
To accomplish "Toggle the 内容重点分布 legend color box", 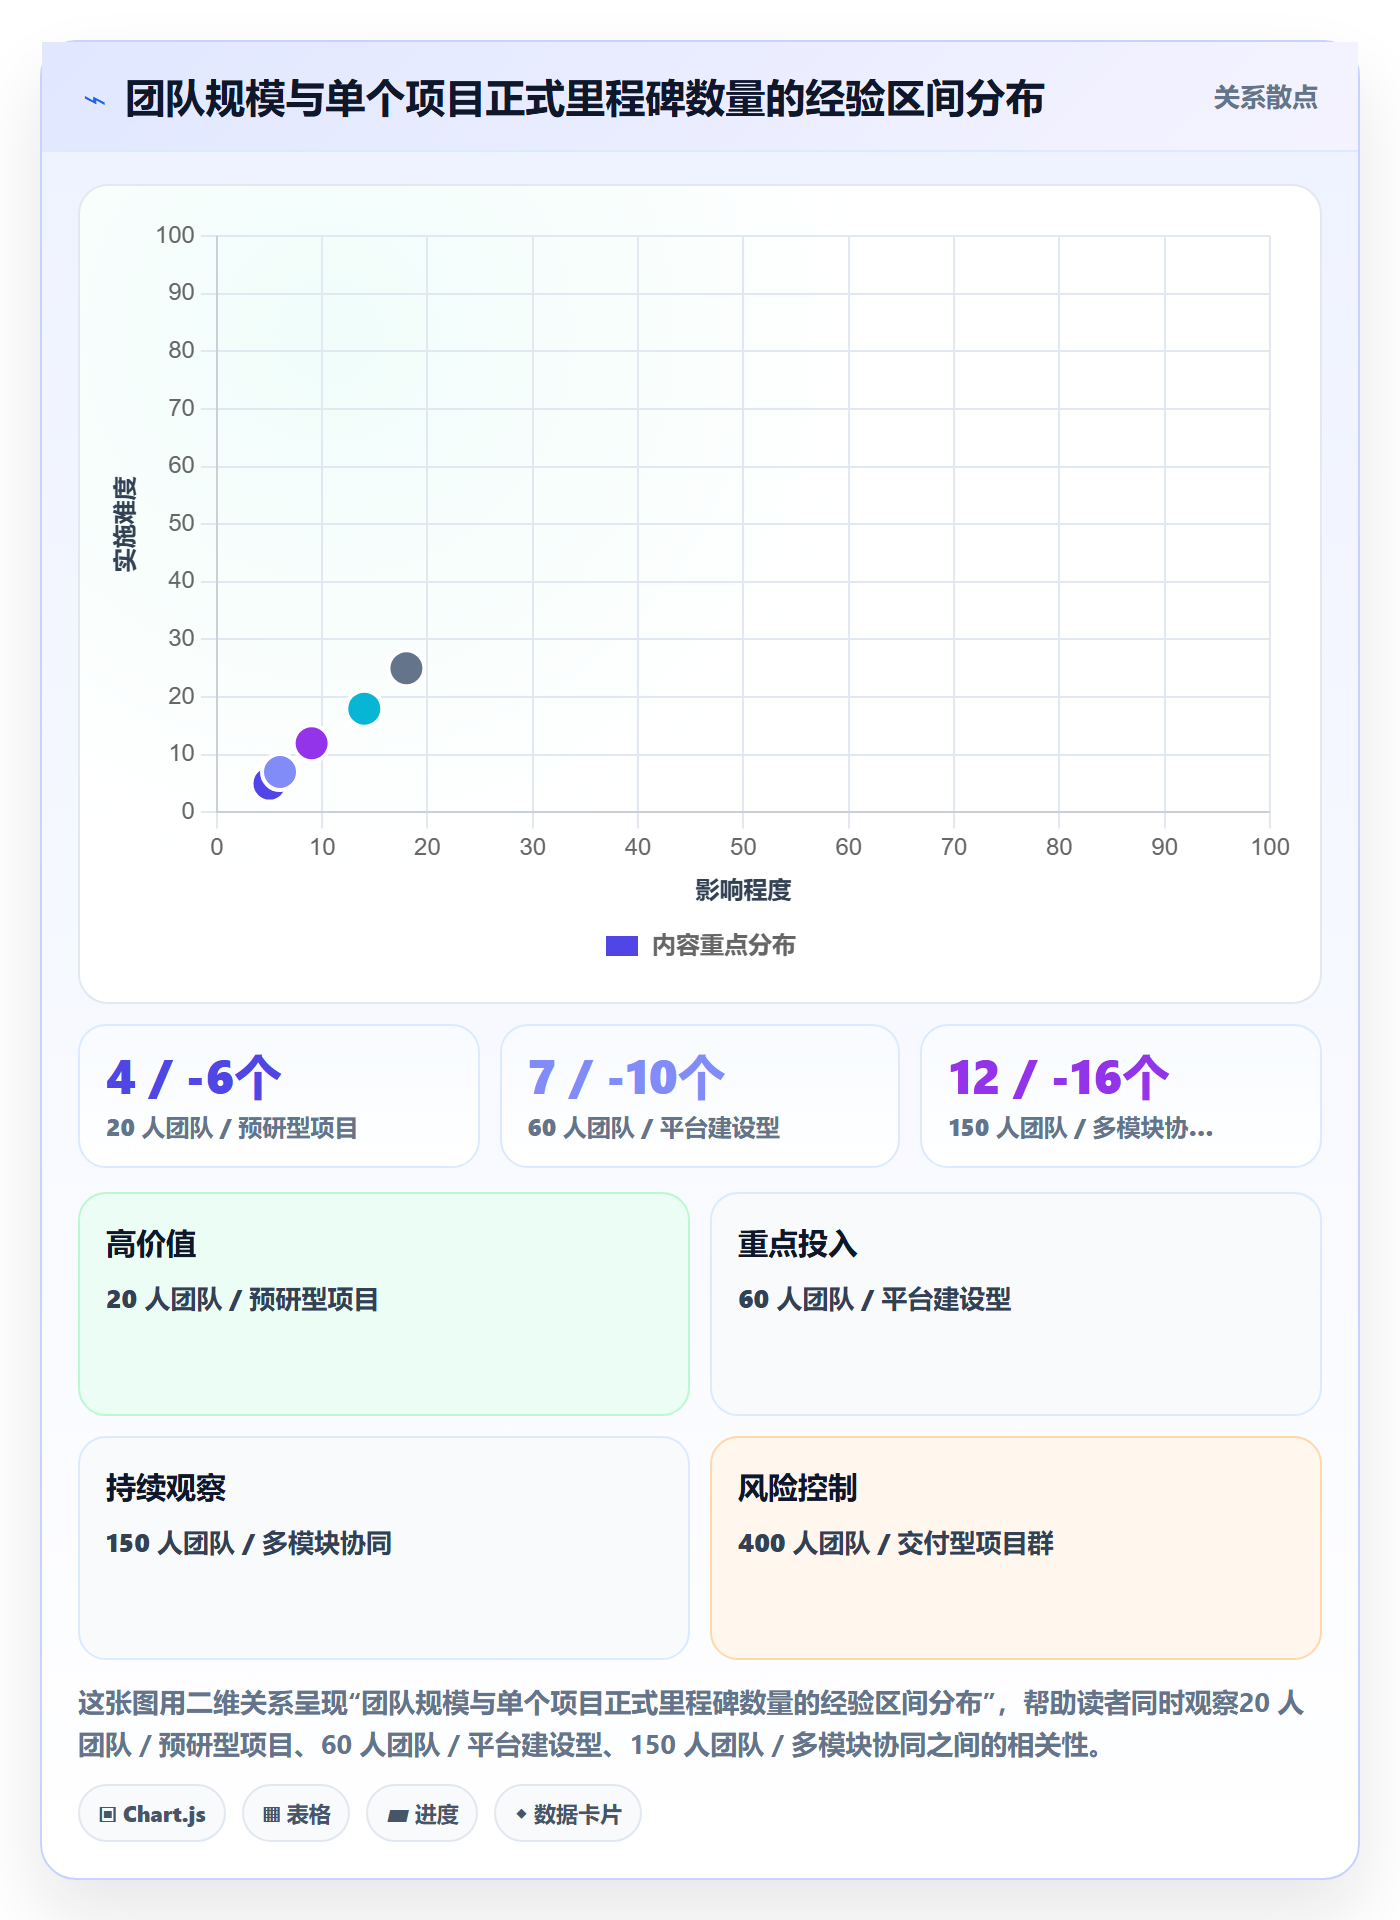I will click(x=621, y=946).
